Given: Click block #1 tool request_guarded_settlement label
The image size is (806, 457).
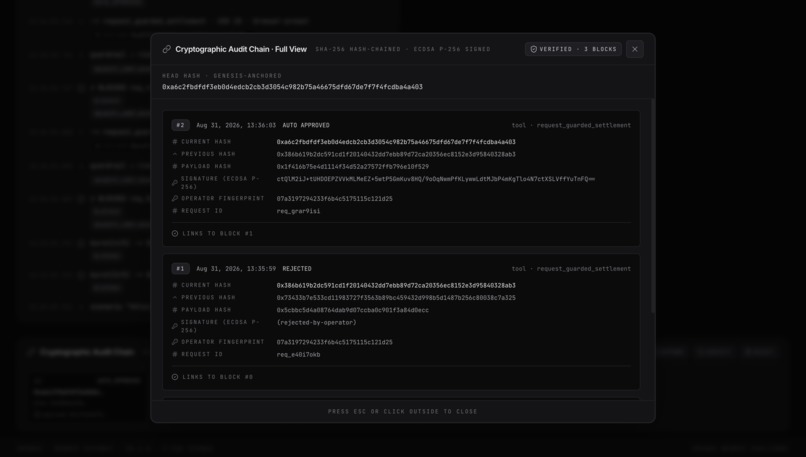Looking at the screenshot, I should (571, 269).
